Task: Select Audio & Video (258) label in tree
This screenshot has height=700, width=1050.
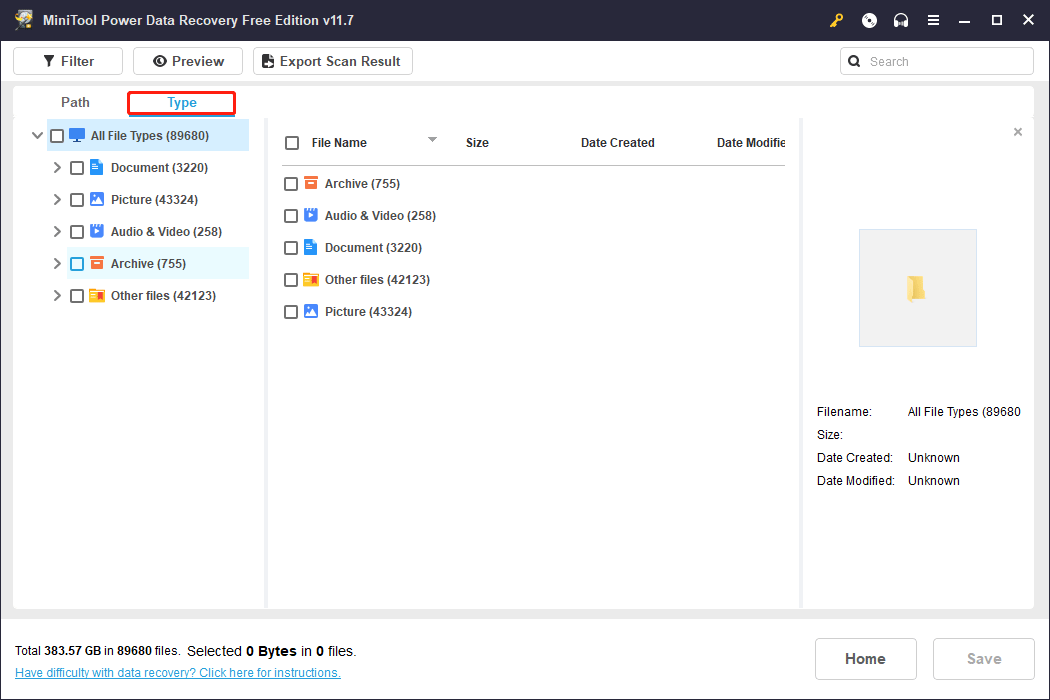Action: click(x=166, y=232)
